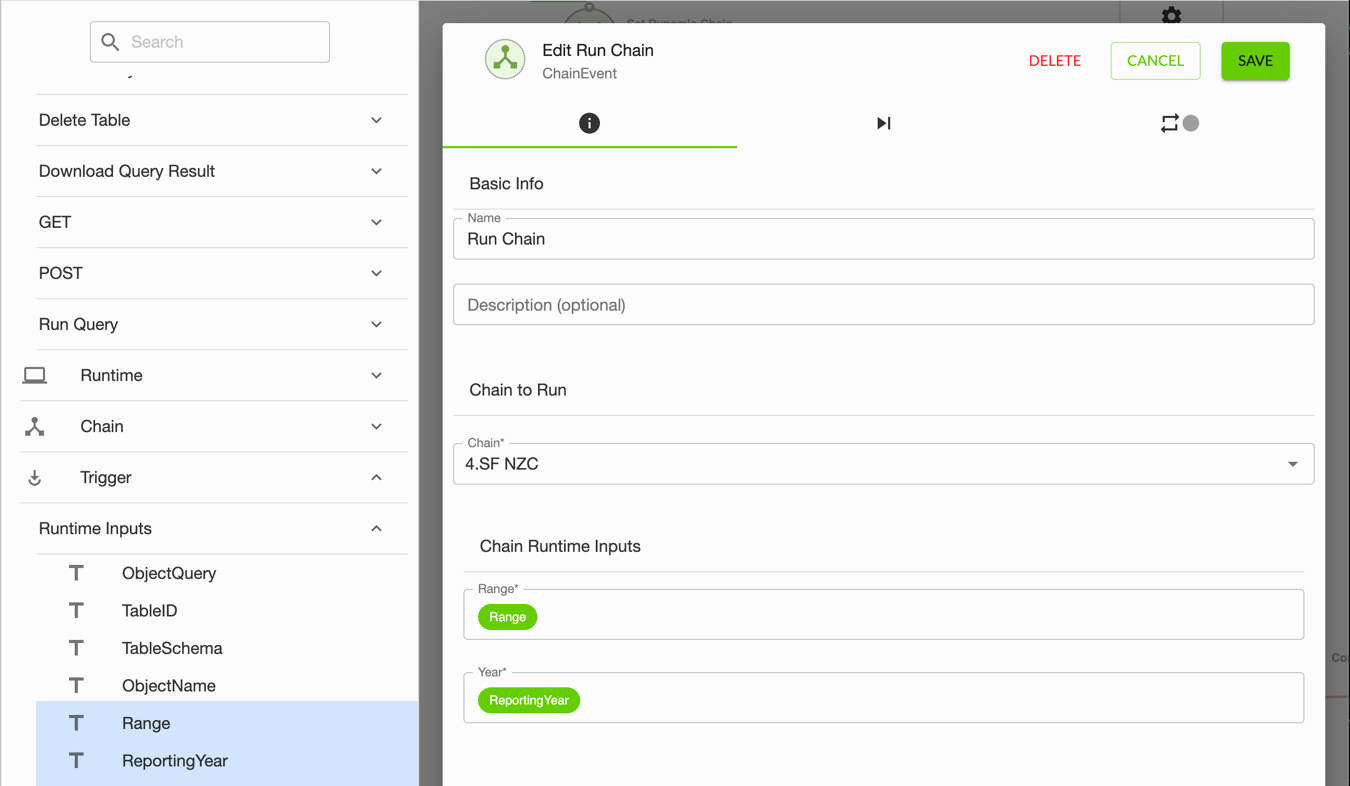The image size is (1350, 786).
Task: Expand the GET section chevron
Action: (x=376, y=222)
